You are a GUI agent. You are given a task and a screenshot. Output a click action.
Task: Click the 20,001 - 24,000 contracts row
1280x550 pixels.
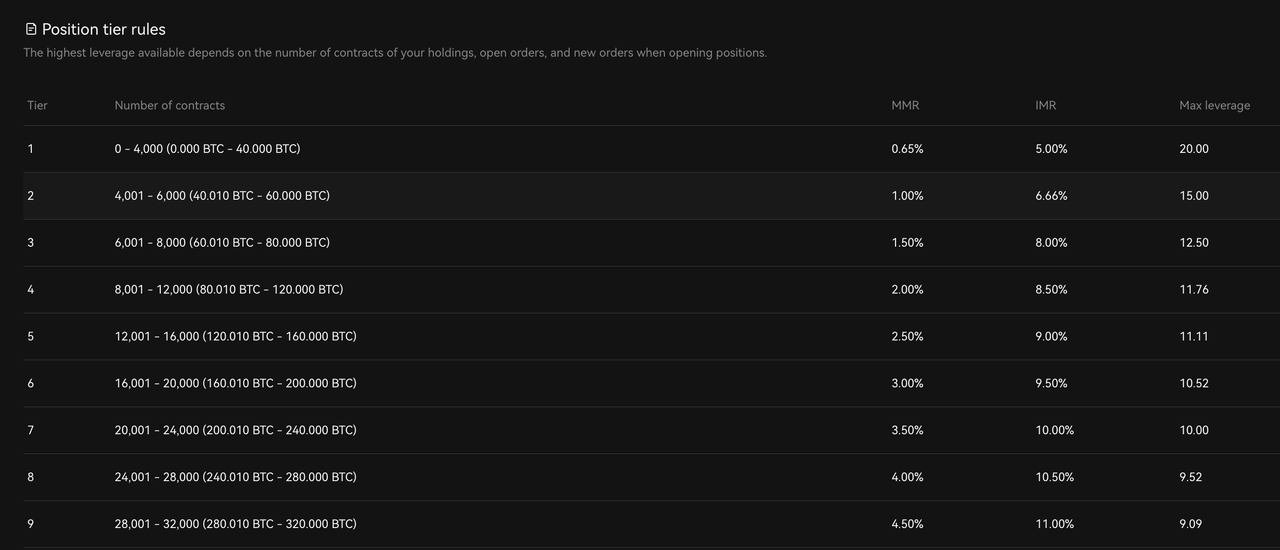(x=235, y=431)
